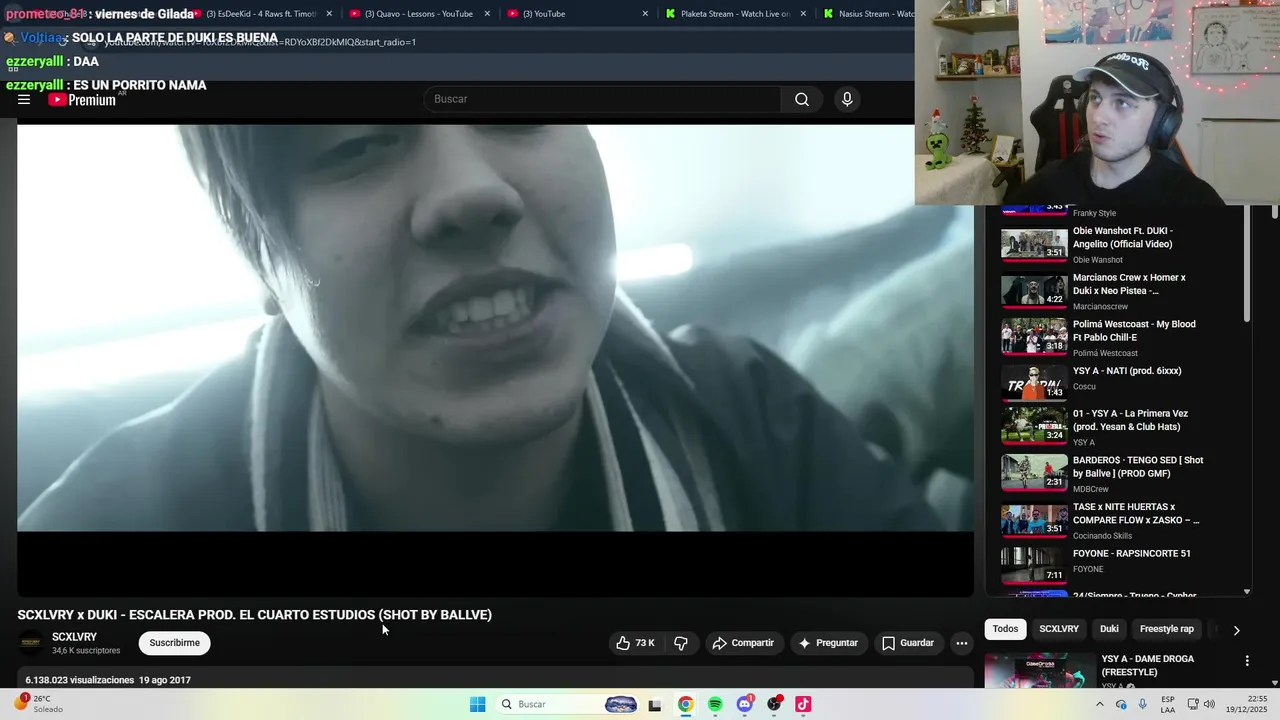Close the Plaketa Stream tab
1280x720 pixels.
pyautogui.click(x=803, y=14)
